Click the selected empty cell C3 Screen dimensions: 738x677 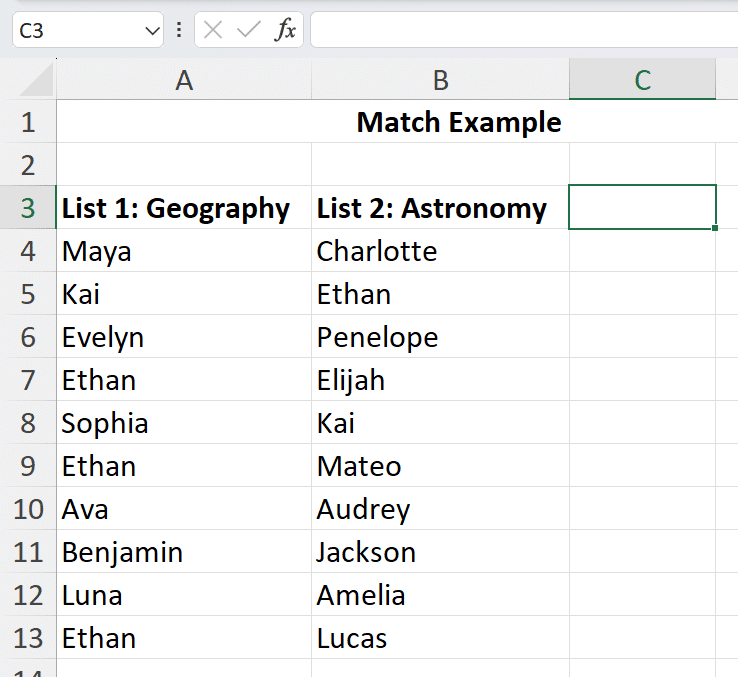pyautogui.click(x=642, y=207)
